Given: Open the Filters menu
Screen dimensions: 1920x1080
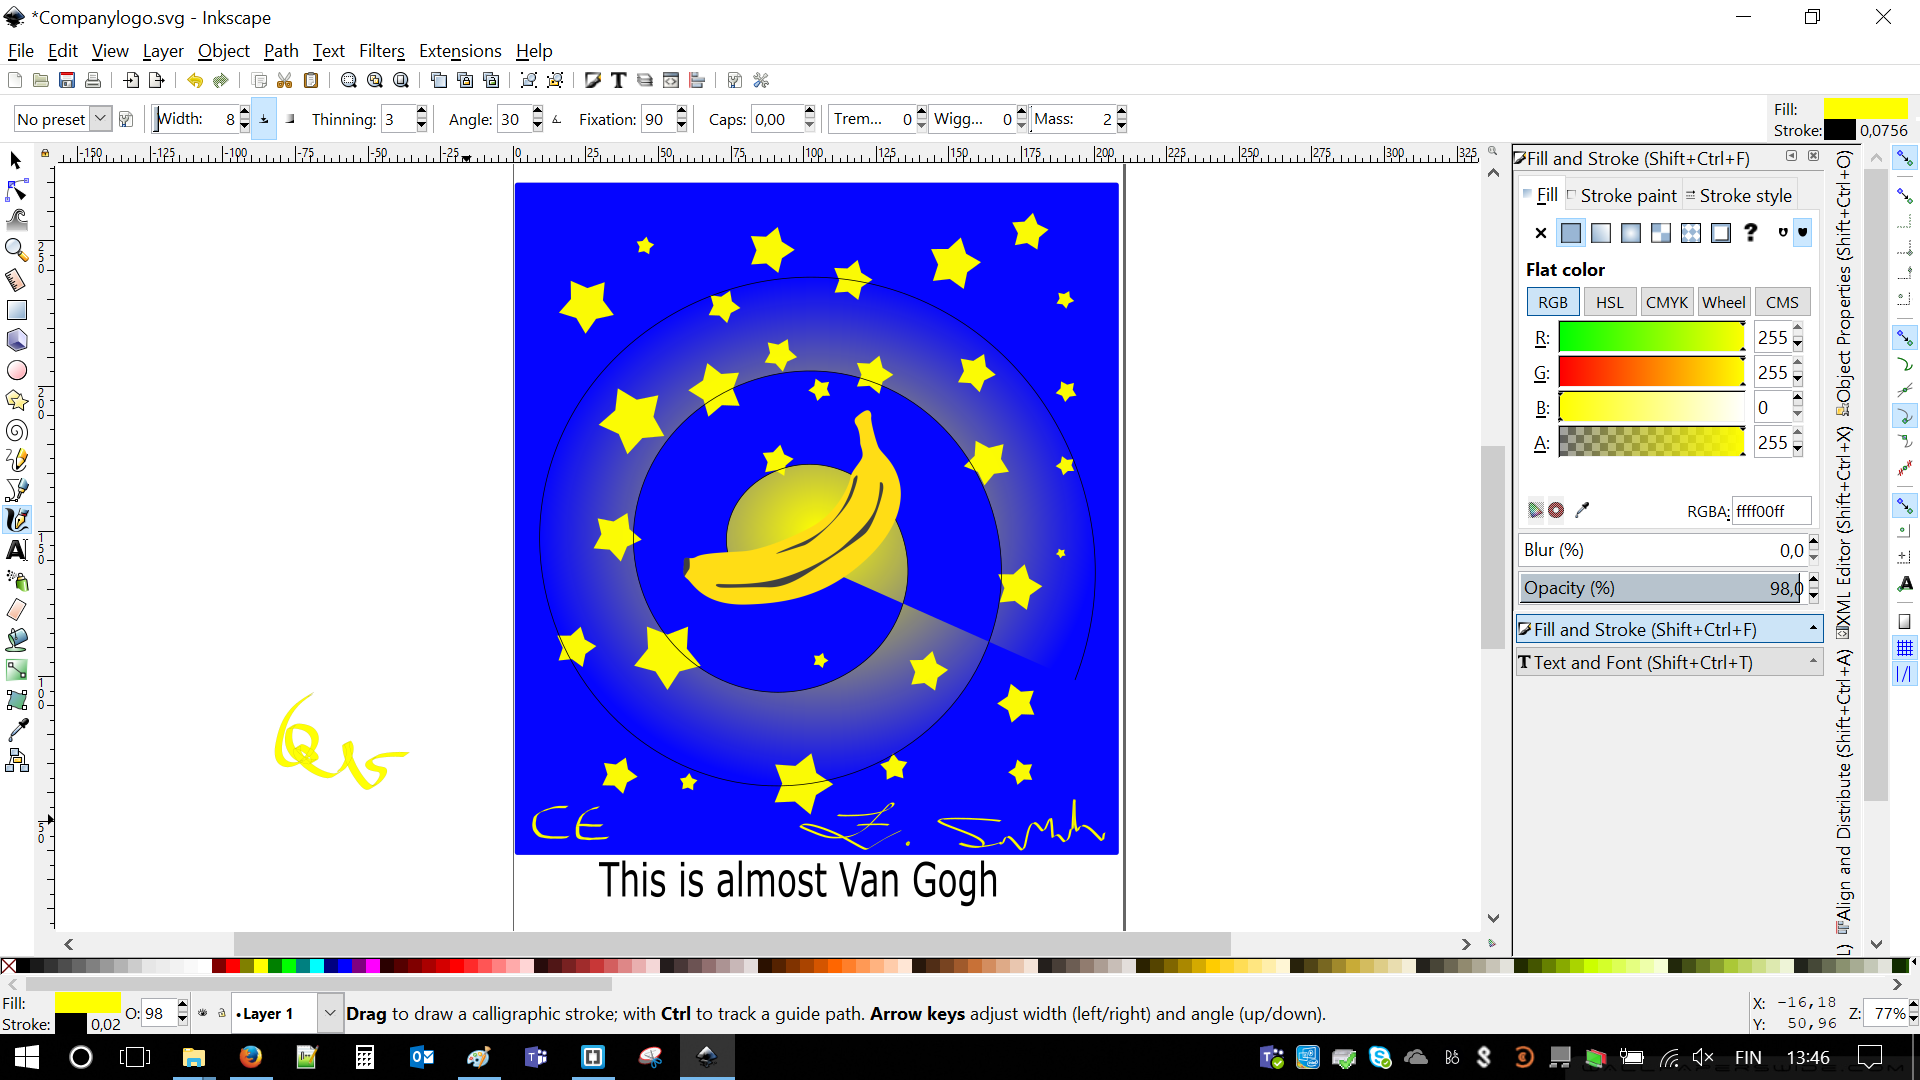Looking at the screenshot, I should tap(382, 51).
